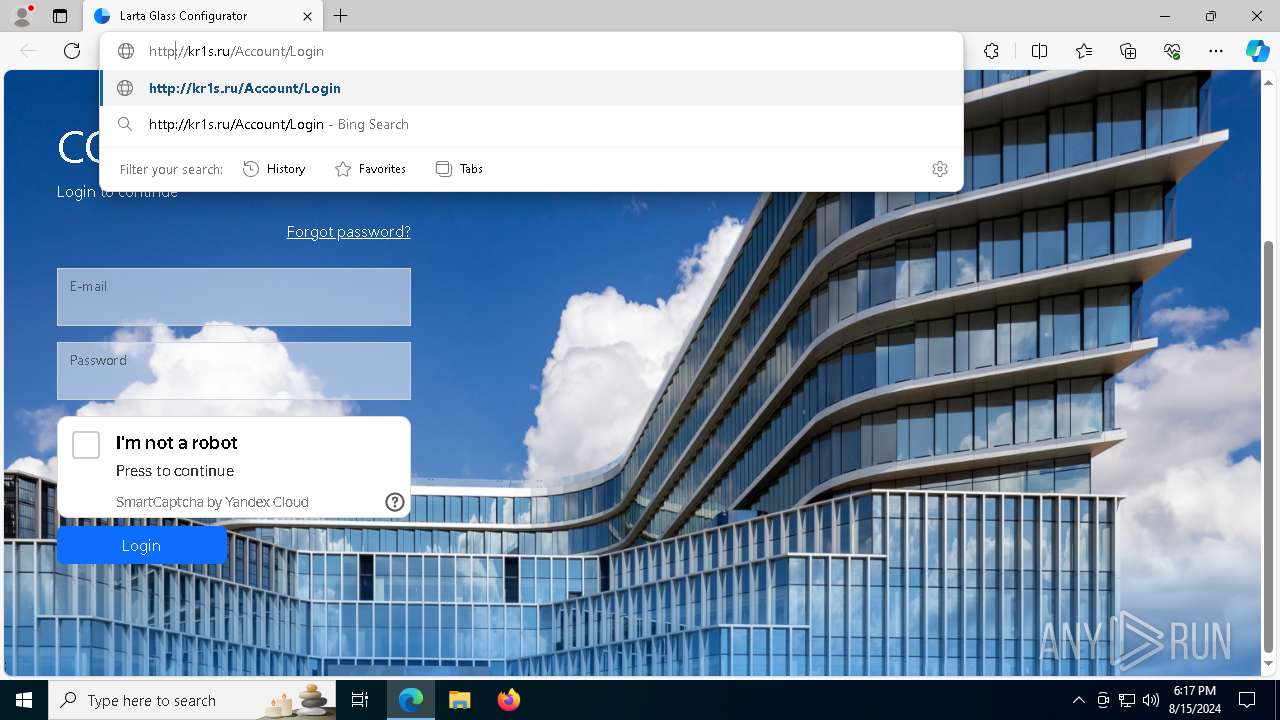Click the blue Login button

(141, 545)
